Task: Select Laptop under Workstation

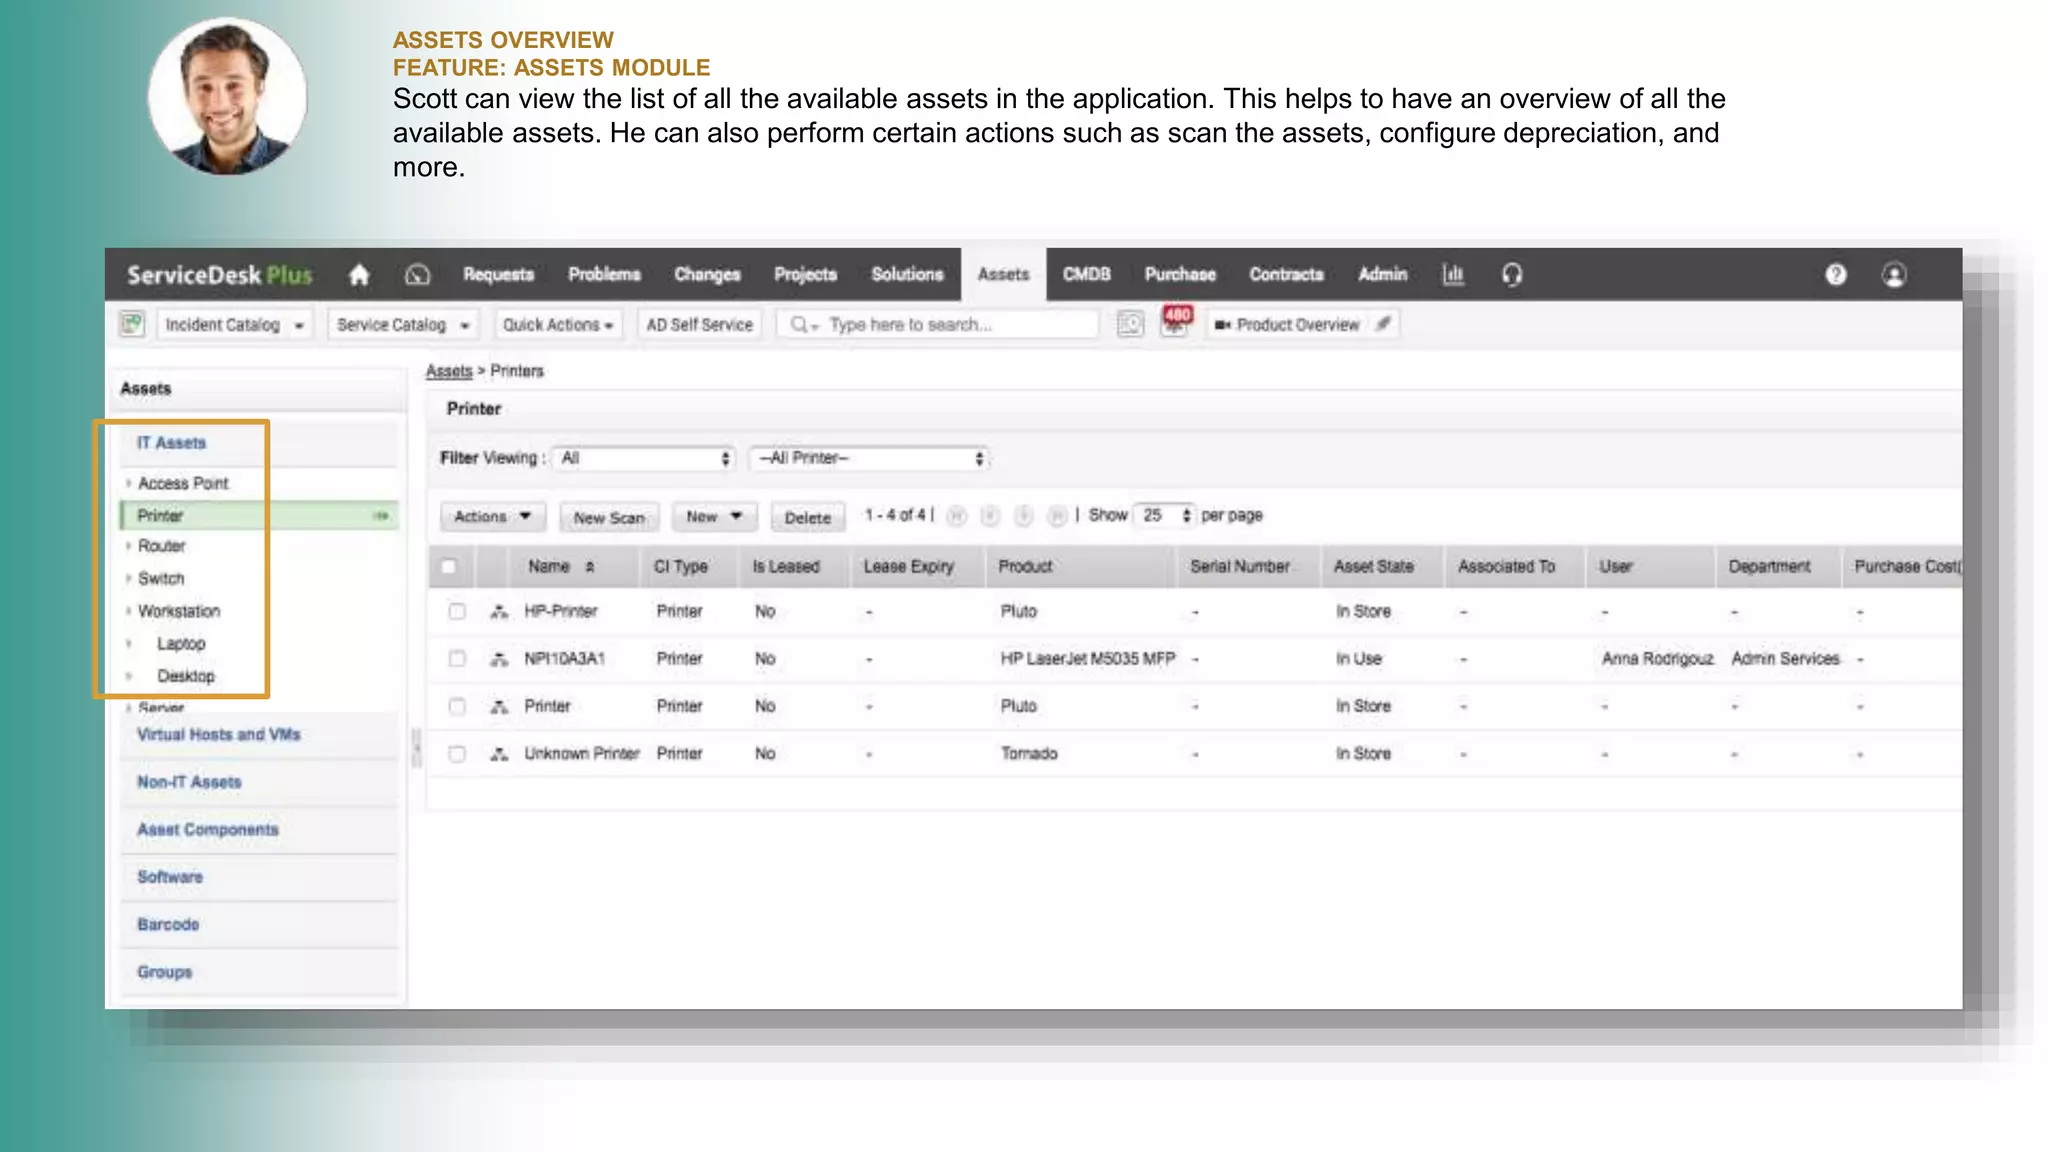Action: (x=181, y=644)
